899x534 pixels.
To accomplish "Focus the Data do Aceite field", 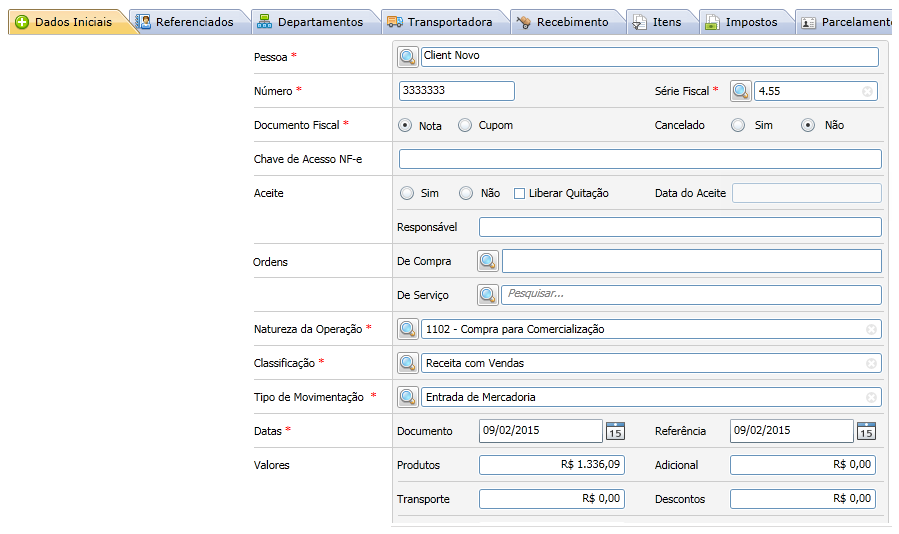I will (x=806, y=193).
